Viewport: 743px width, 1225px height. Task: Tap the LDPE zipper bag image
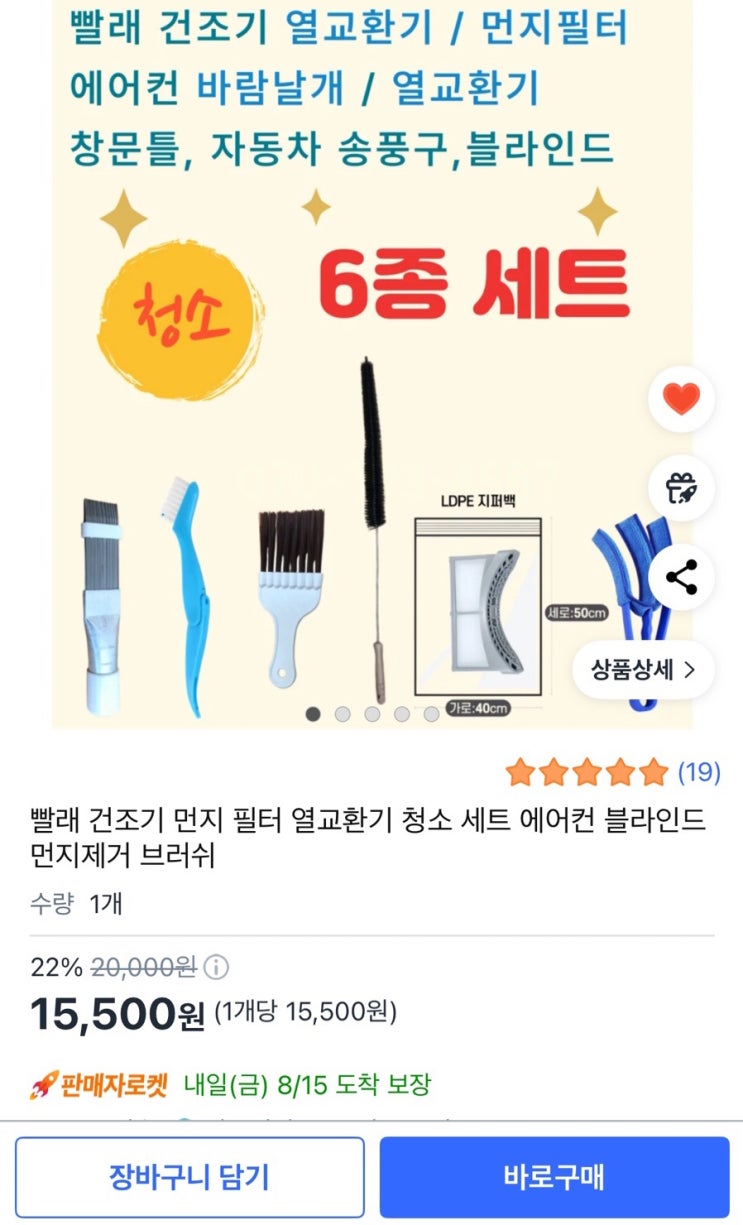478,606
